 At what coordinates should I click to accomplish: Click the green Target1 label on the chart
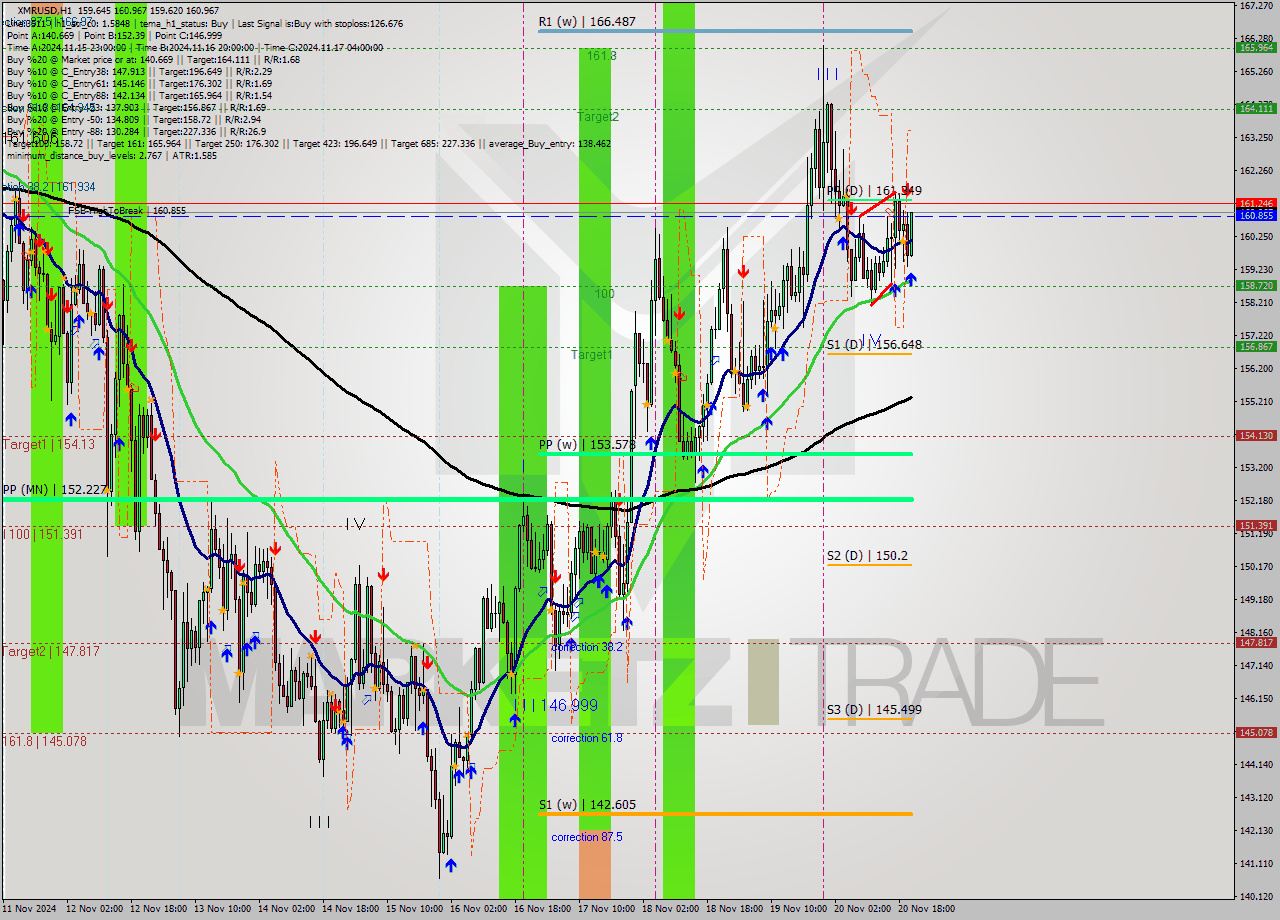[591, 355]
